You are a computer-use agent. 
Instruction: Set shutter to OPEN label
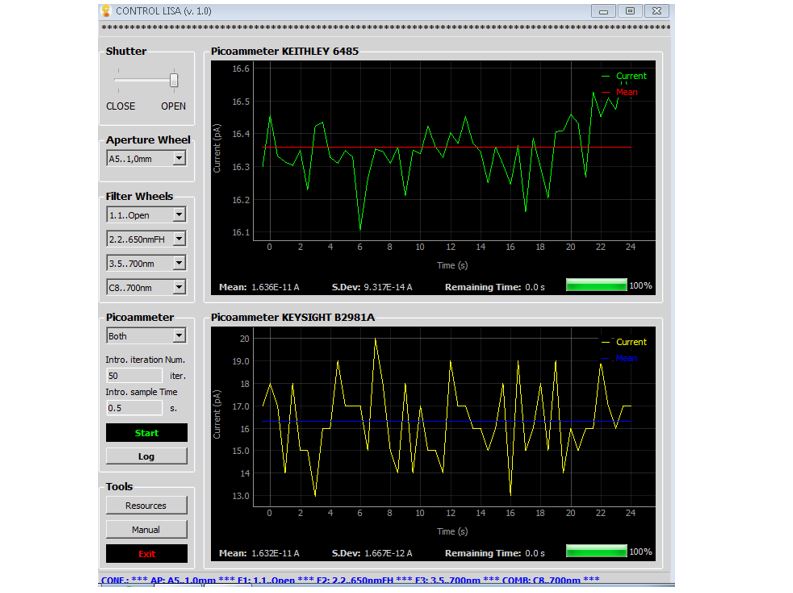click(173, 106)
